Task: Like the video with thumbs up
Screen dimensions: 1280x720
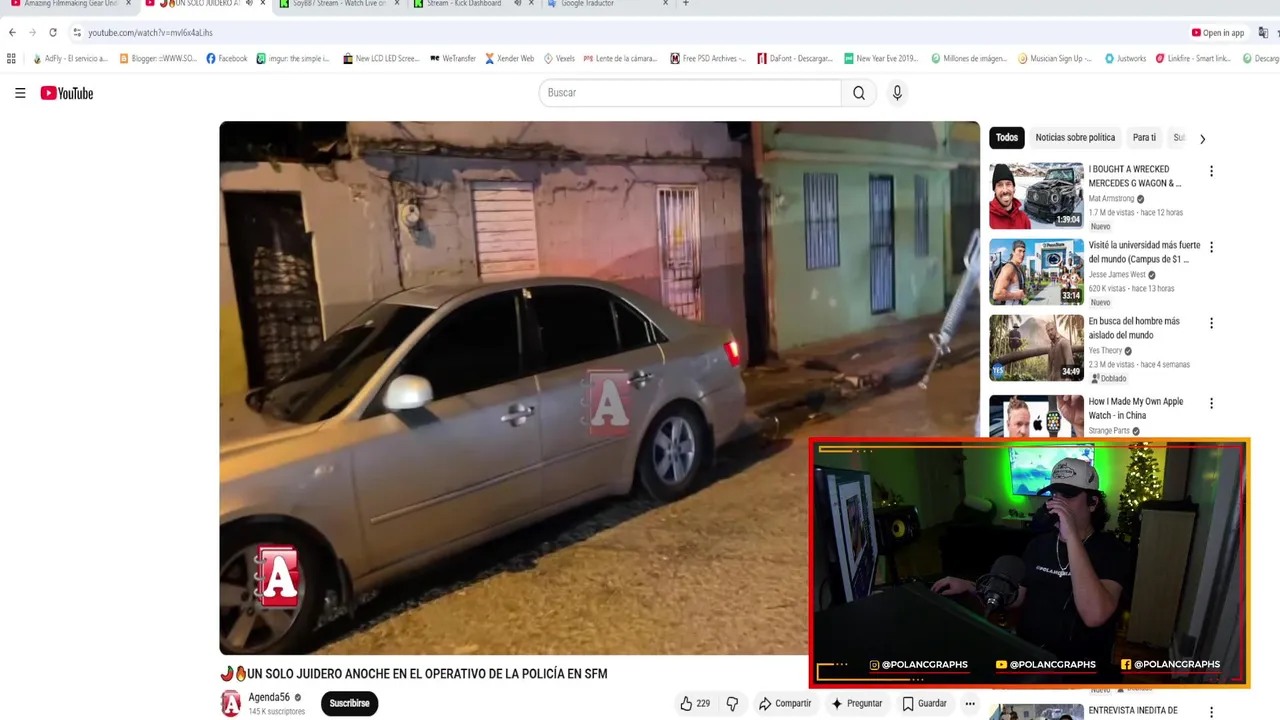Action: pos(695,703)
